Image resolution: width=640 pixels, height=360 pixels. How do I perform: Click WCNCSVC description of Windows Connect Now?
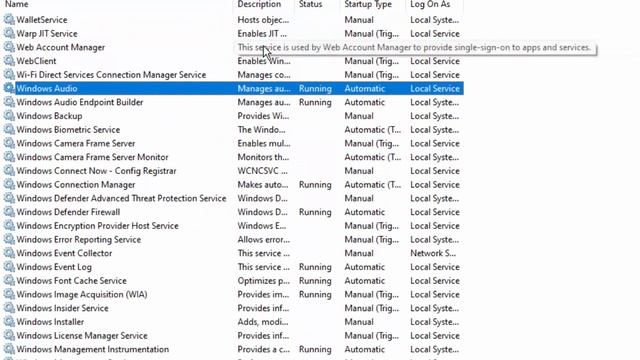point(262,171)
